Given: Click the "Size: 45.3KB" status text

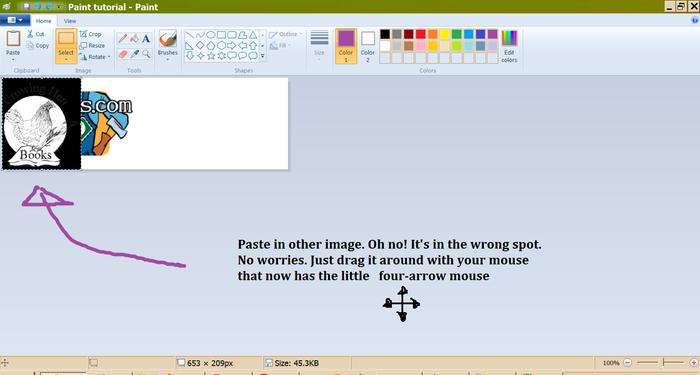Looking at the screenshot, I should pyautogui.click(x=296, y=363).
